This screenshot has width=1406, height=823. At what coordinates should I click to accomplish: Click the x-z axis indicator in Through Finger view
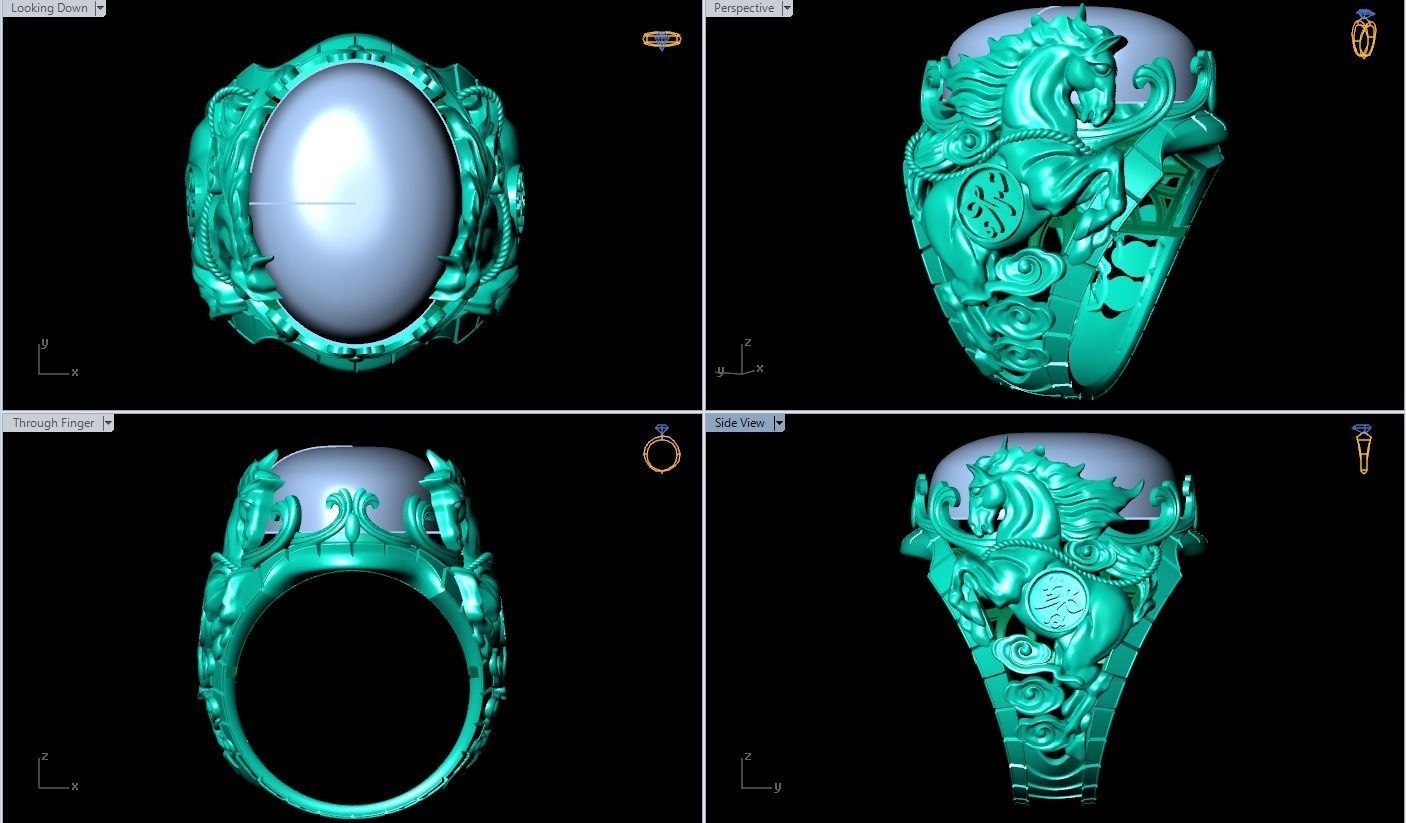click(57, 772)
